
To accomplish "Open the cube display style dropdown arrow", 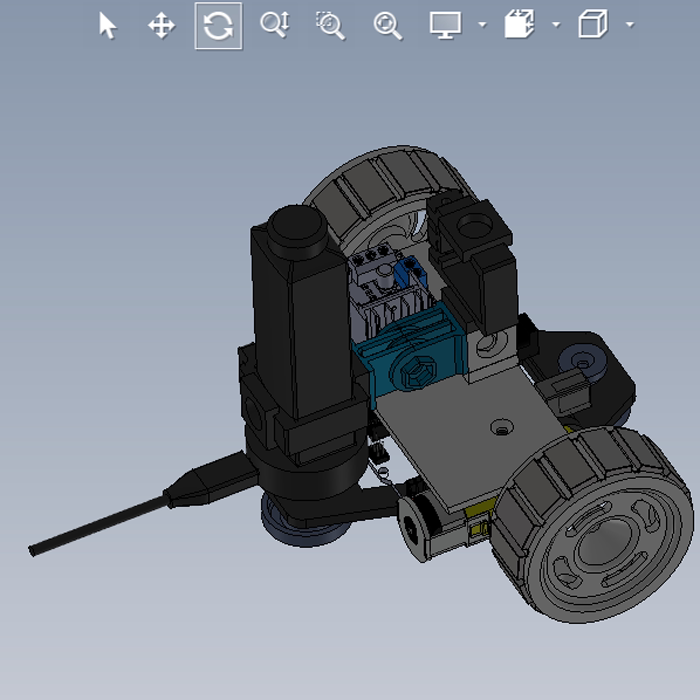I will pos(630,24).
